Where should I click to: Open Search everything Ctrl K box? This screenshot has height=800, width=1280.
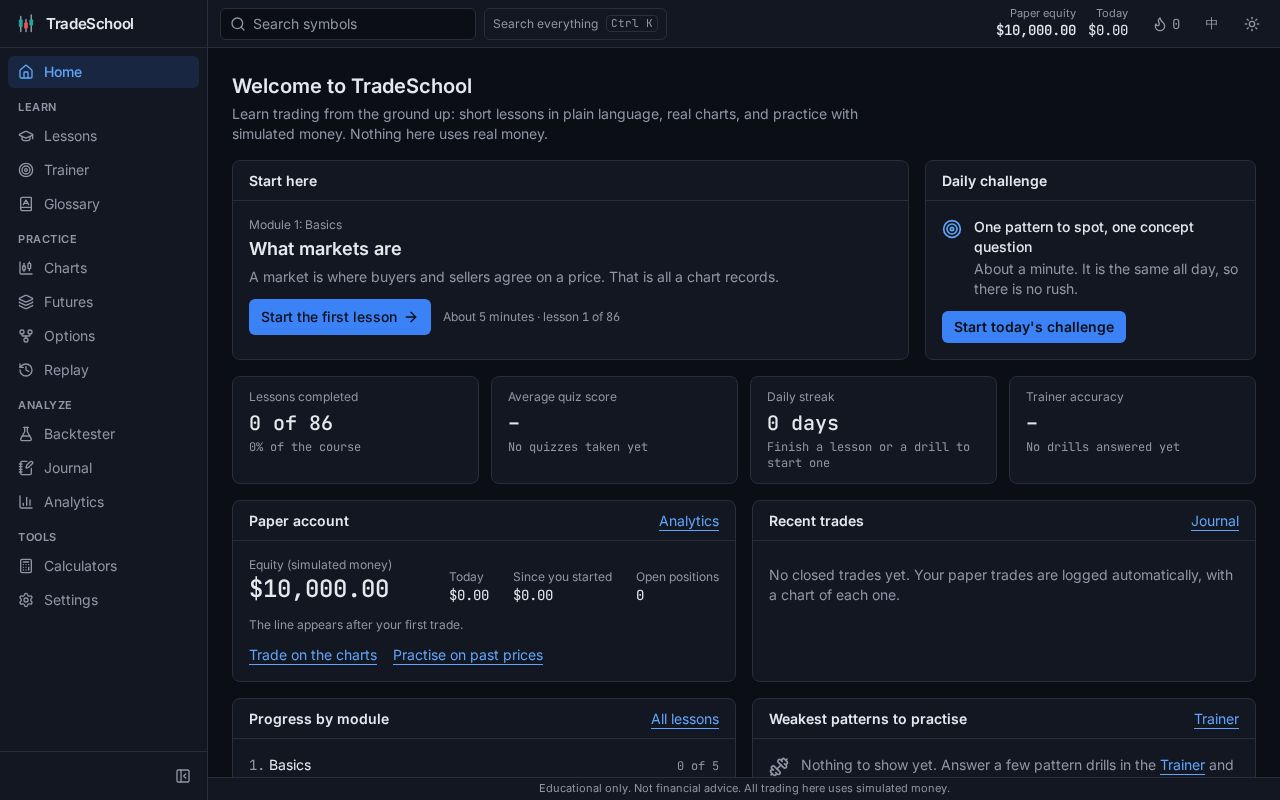pos(575,24)
